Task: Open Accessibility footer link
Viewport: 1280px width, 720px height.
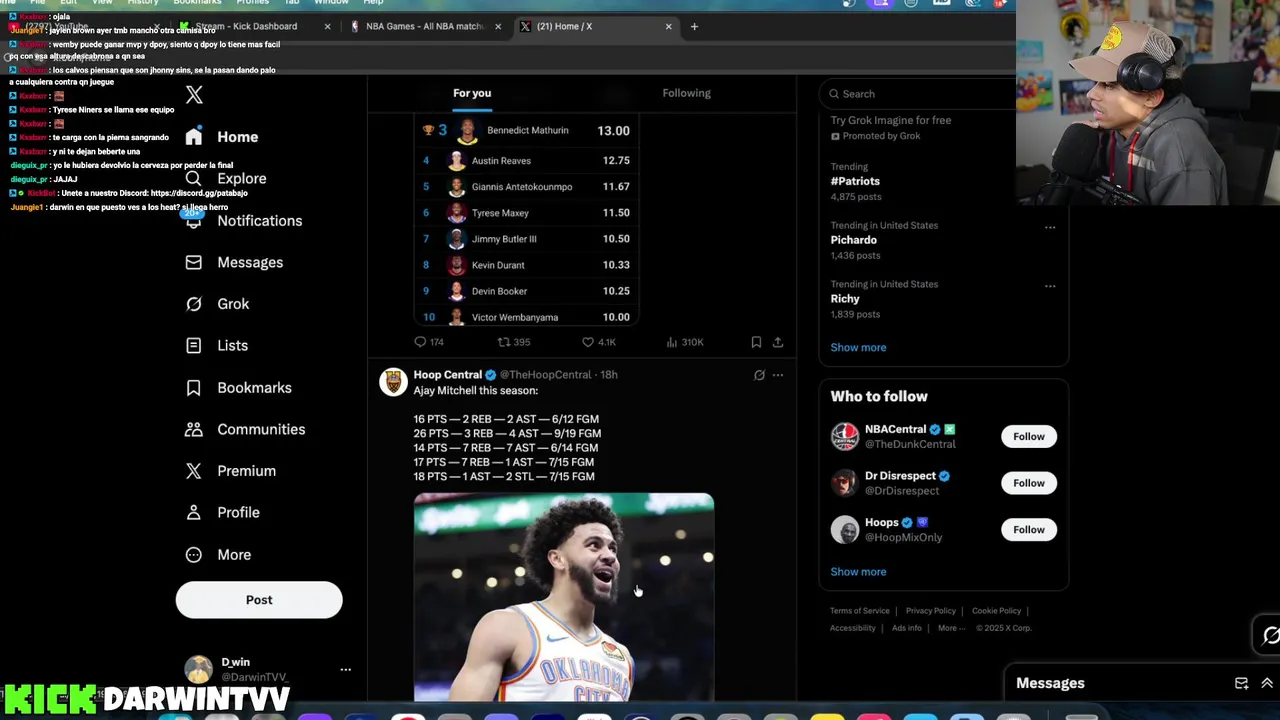Action: click(853, 628)
